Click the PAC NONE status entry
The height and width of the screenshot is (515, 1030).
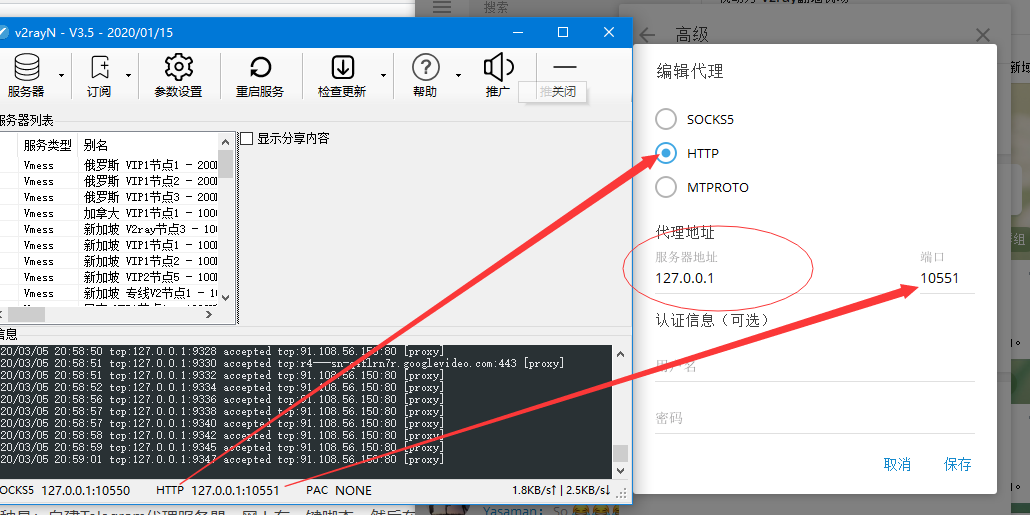tap(338, 490)
